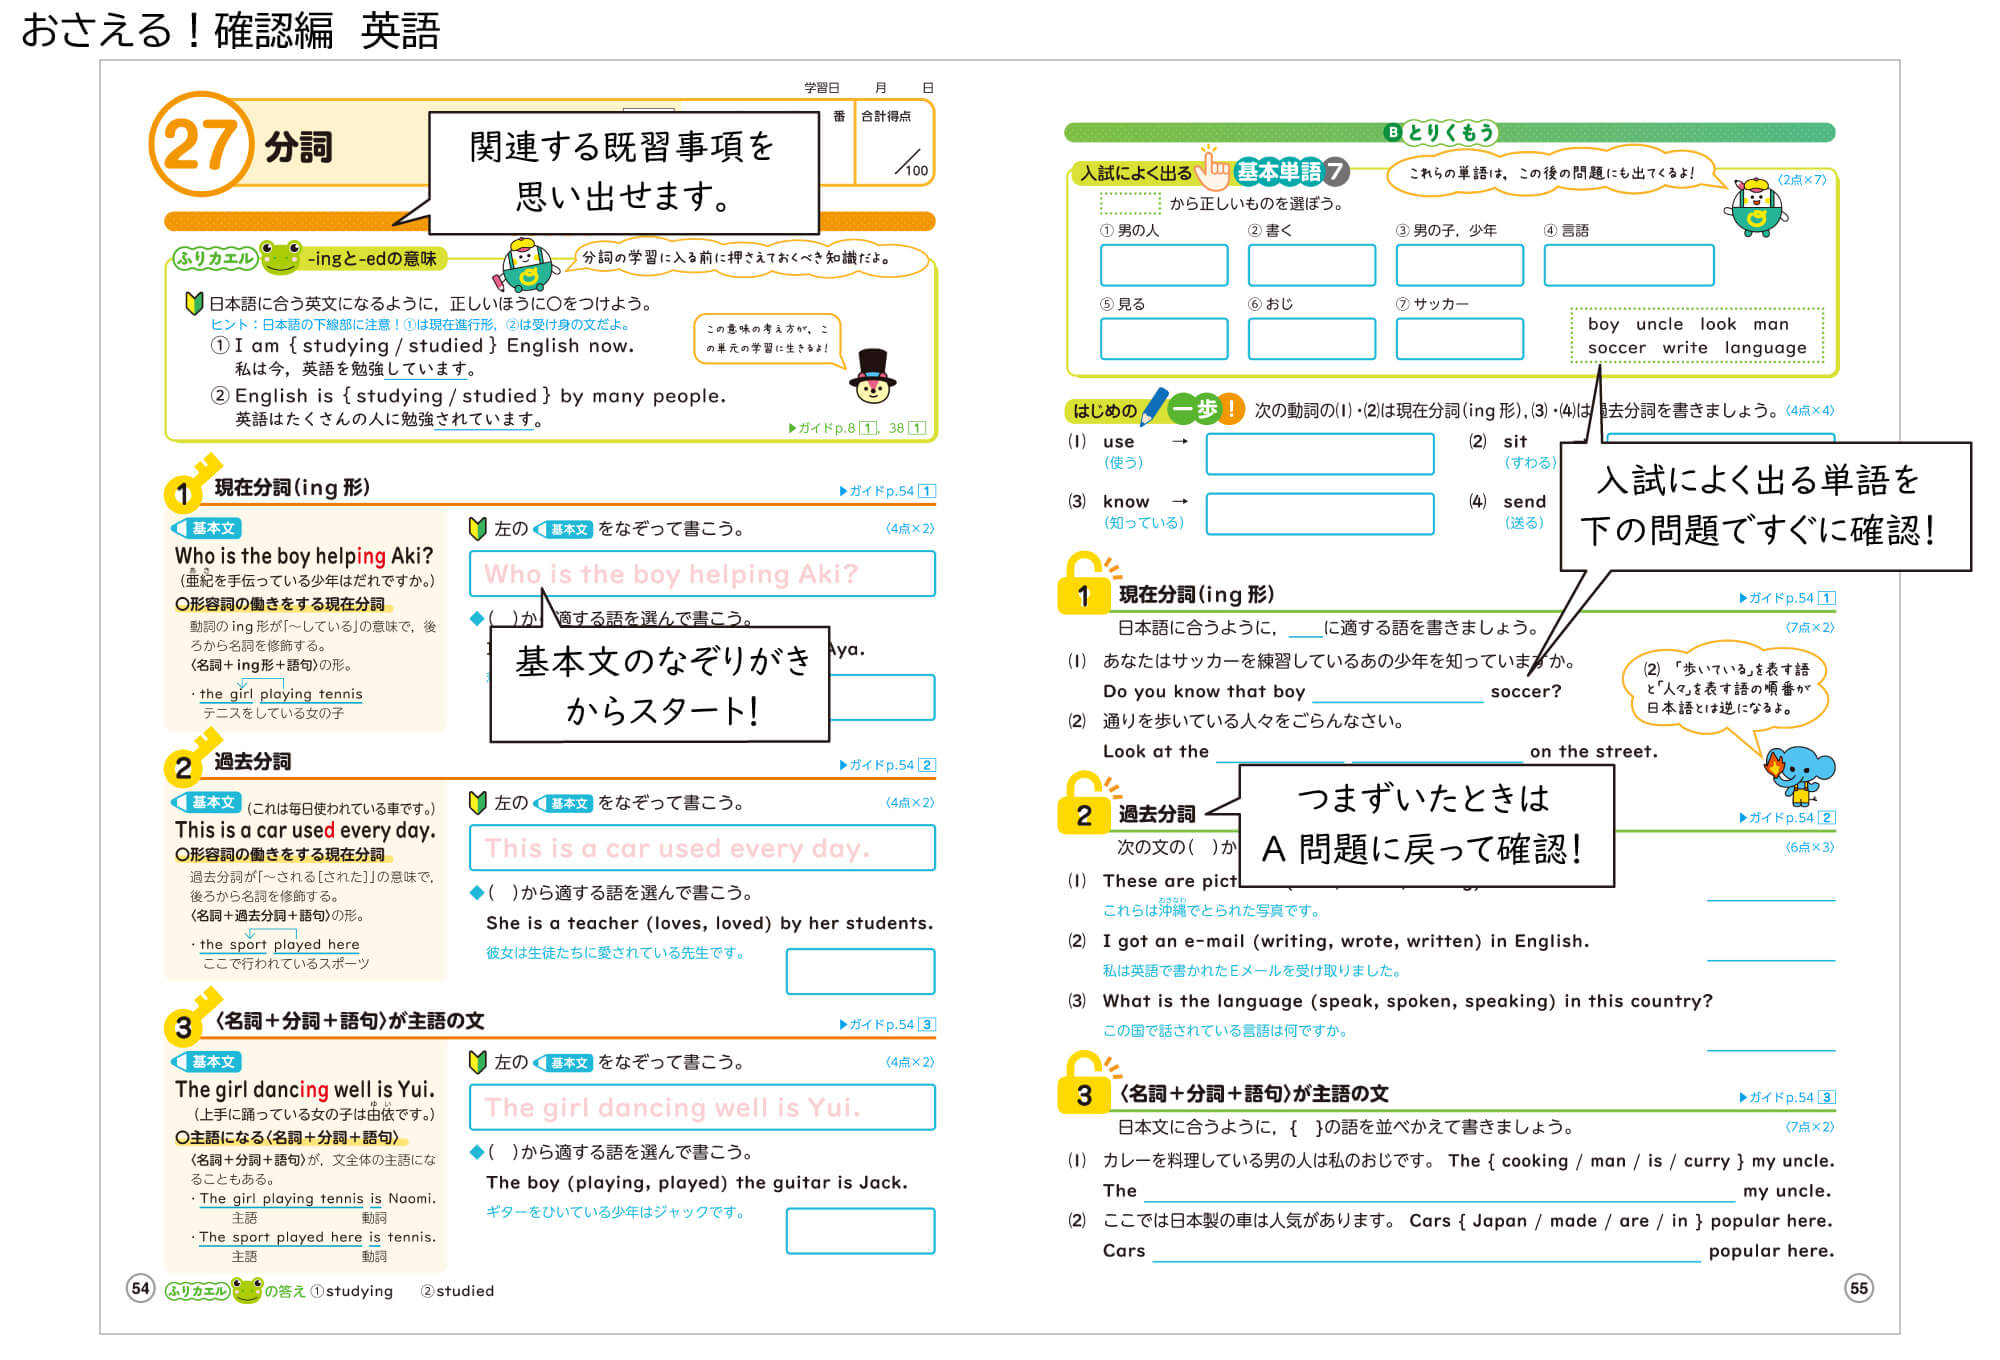Click the example phrase the girl playing tennis
This screenshot has height=1360, width=2000.
(281, 694)
